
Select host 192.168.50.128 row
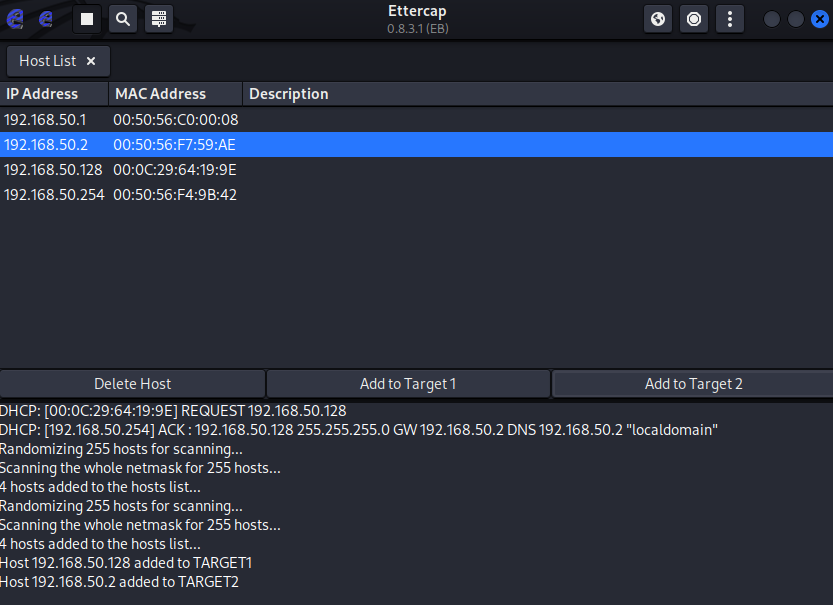[x=416, y=169]
